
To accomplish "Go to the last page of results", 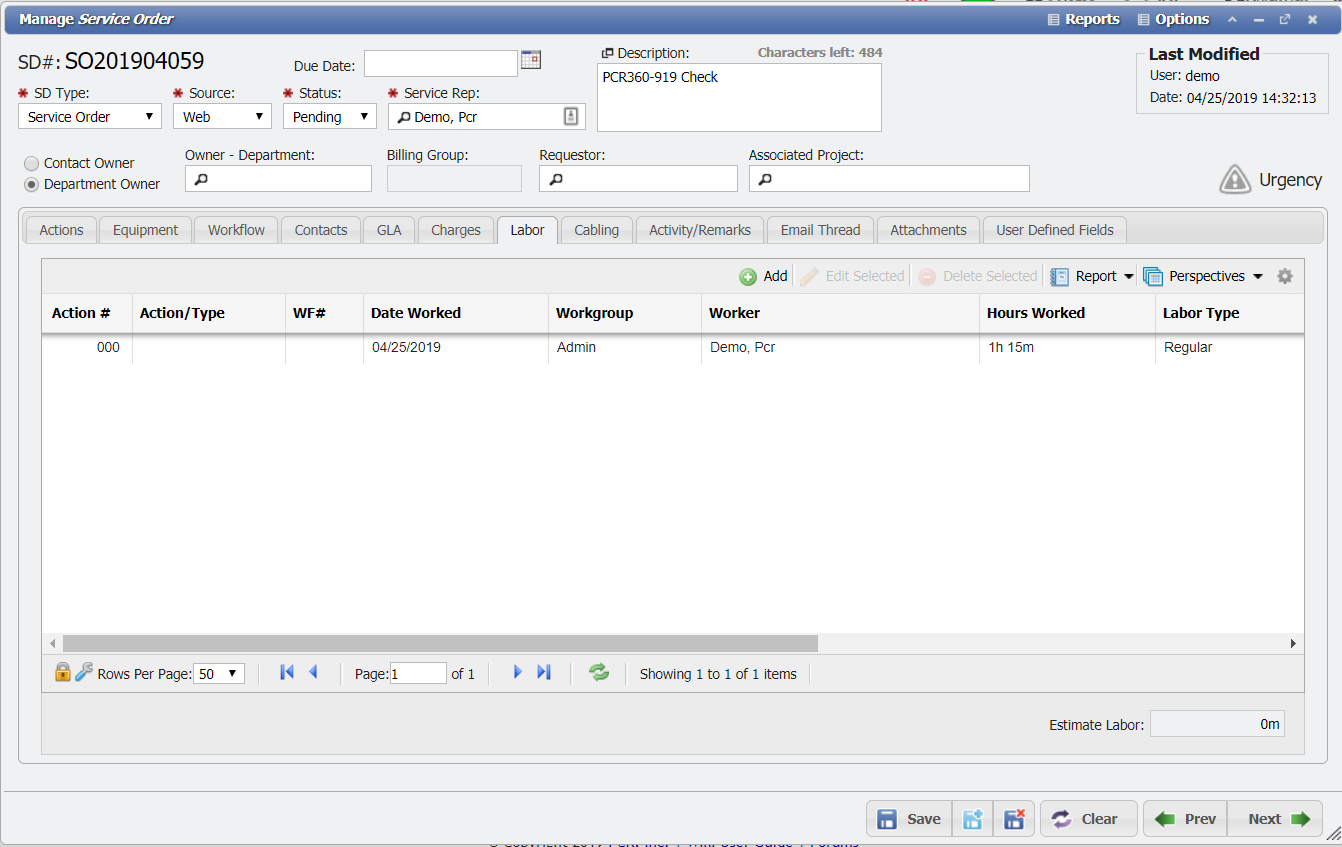I will click(x=544, y=673).
